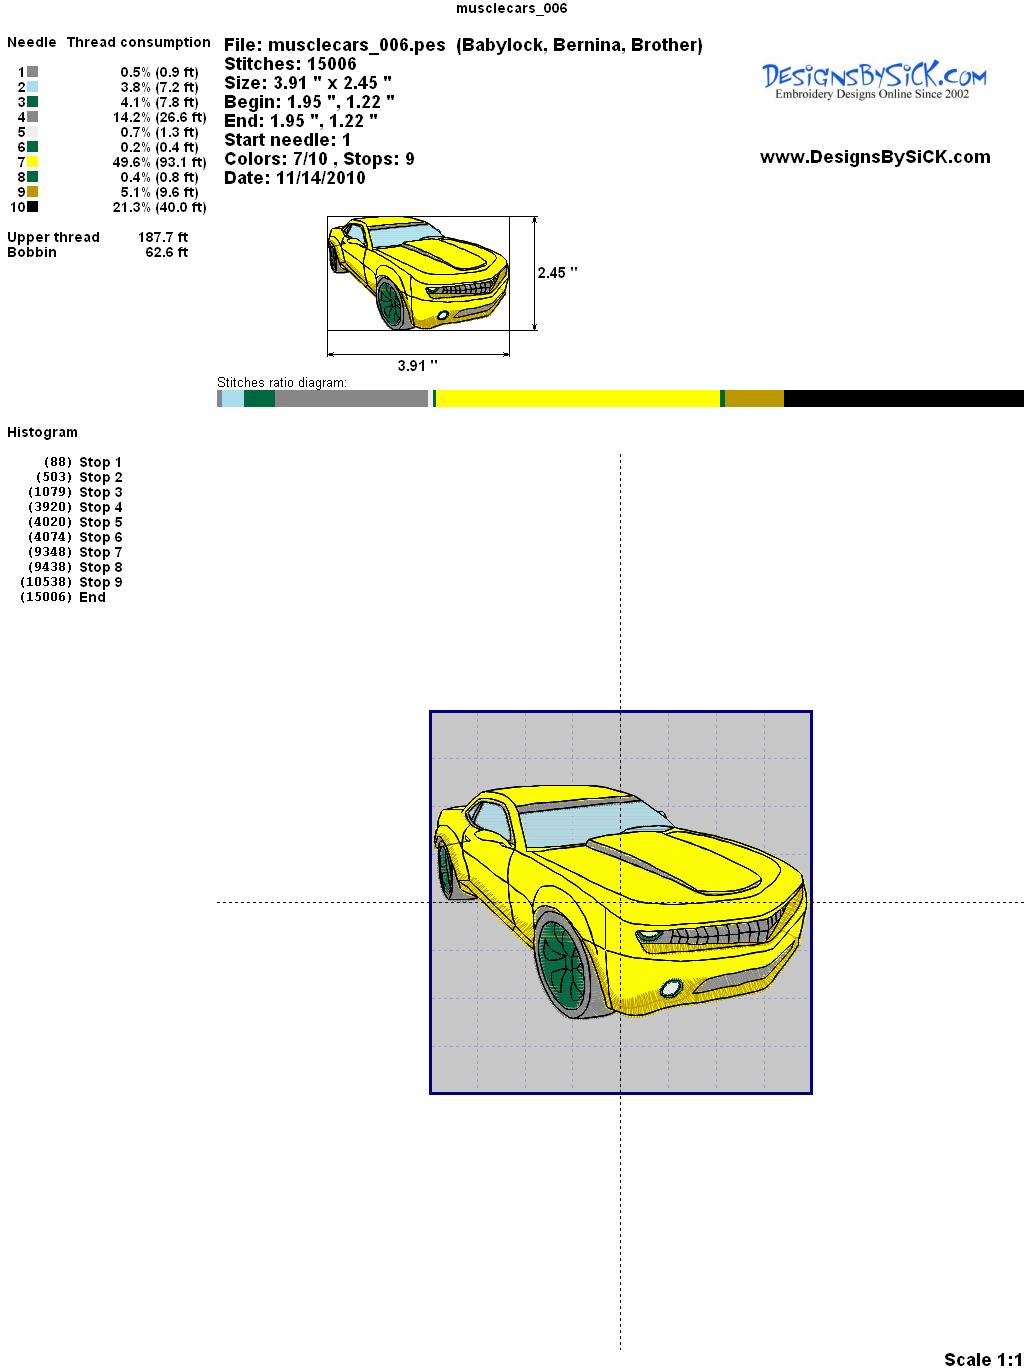Select needle 10 black color swatch
Viewport: 1024px width, 1370px height.
point(33,207)
